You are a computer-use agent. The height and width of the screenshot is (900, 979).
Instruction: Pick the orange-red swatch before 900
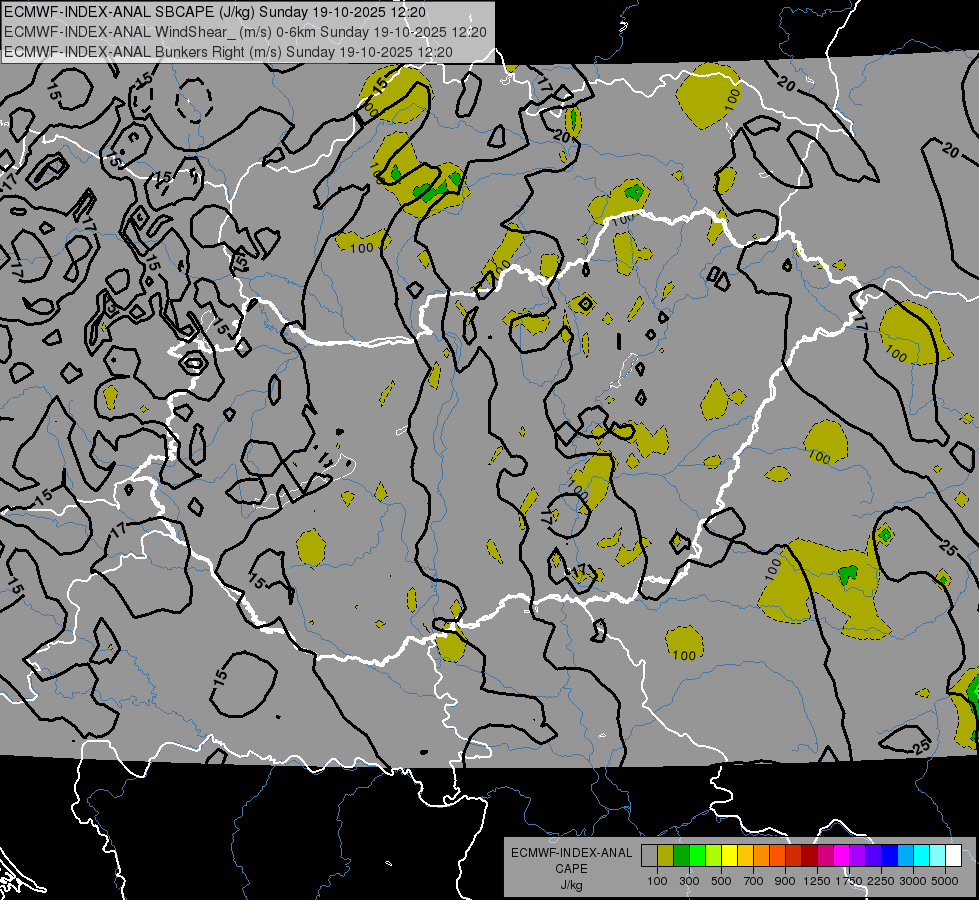pyautogui.click(x=778, y=856)
